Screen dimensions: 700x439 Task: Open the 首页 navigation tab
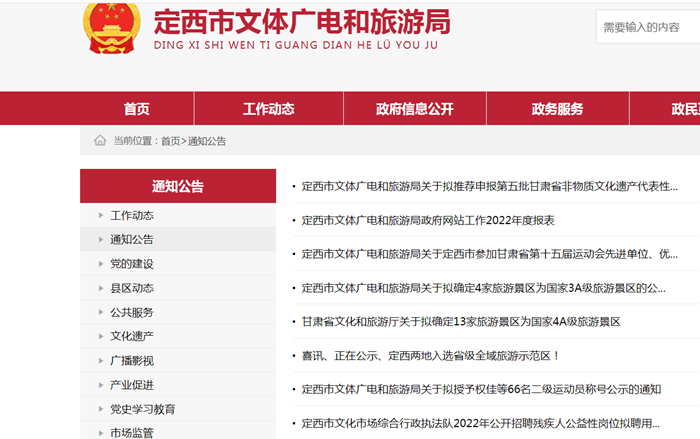pos(137,109)
